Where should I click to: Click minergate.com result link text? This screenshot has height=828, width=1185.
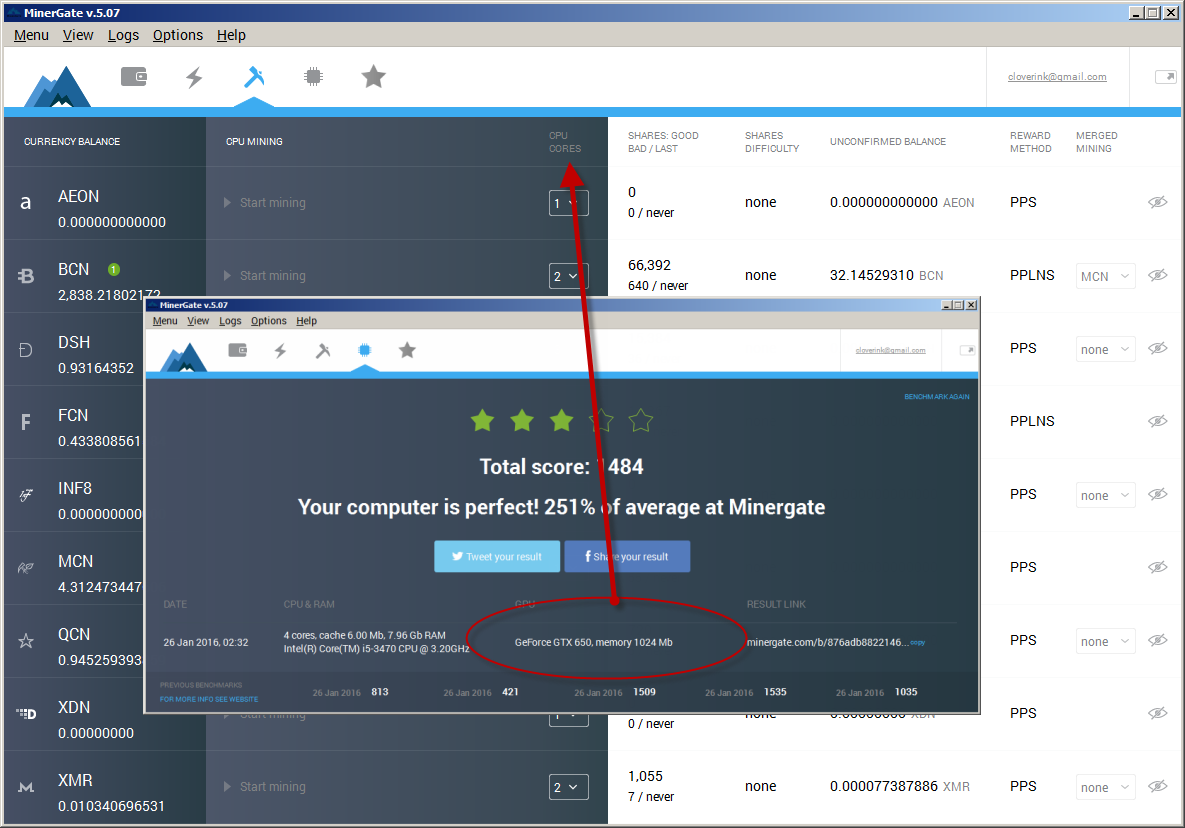[x=828, y=642]
